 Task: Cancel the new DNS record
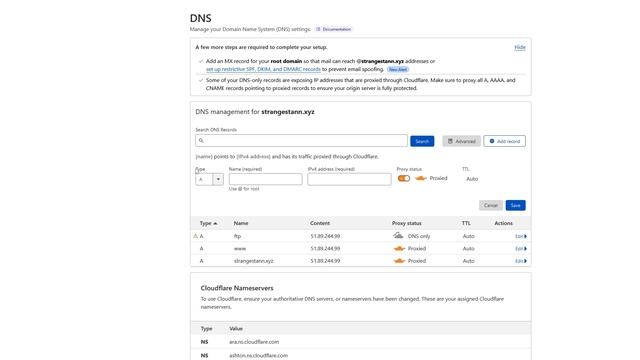[491, 205]
